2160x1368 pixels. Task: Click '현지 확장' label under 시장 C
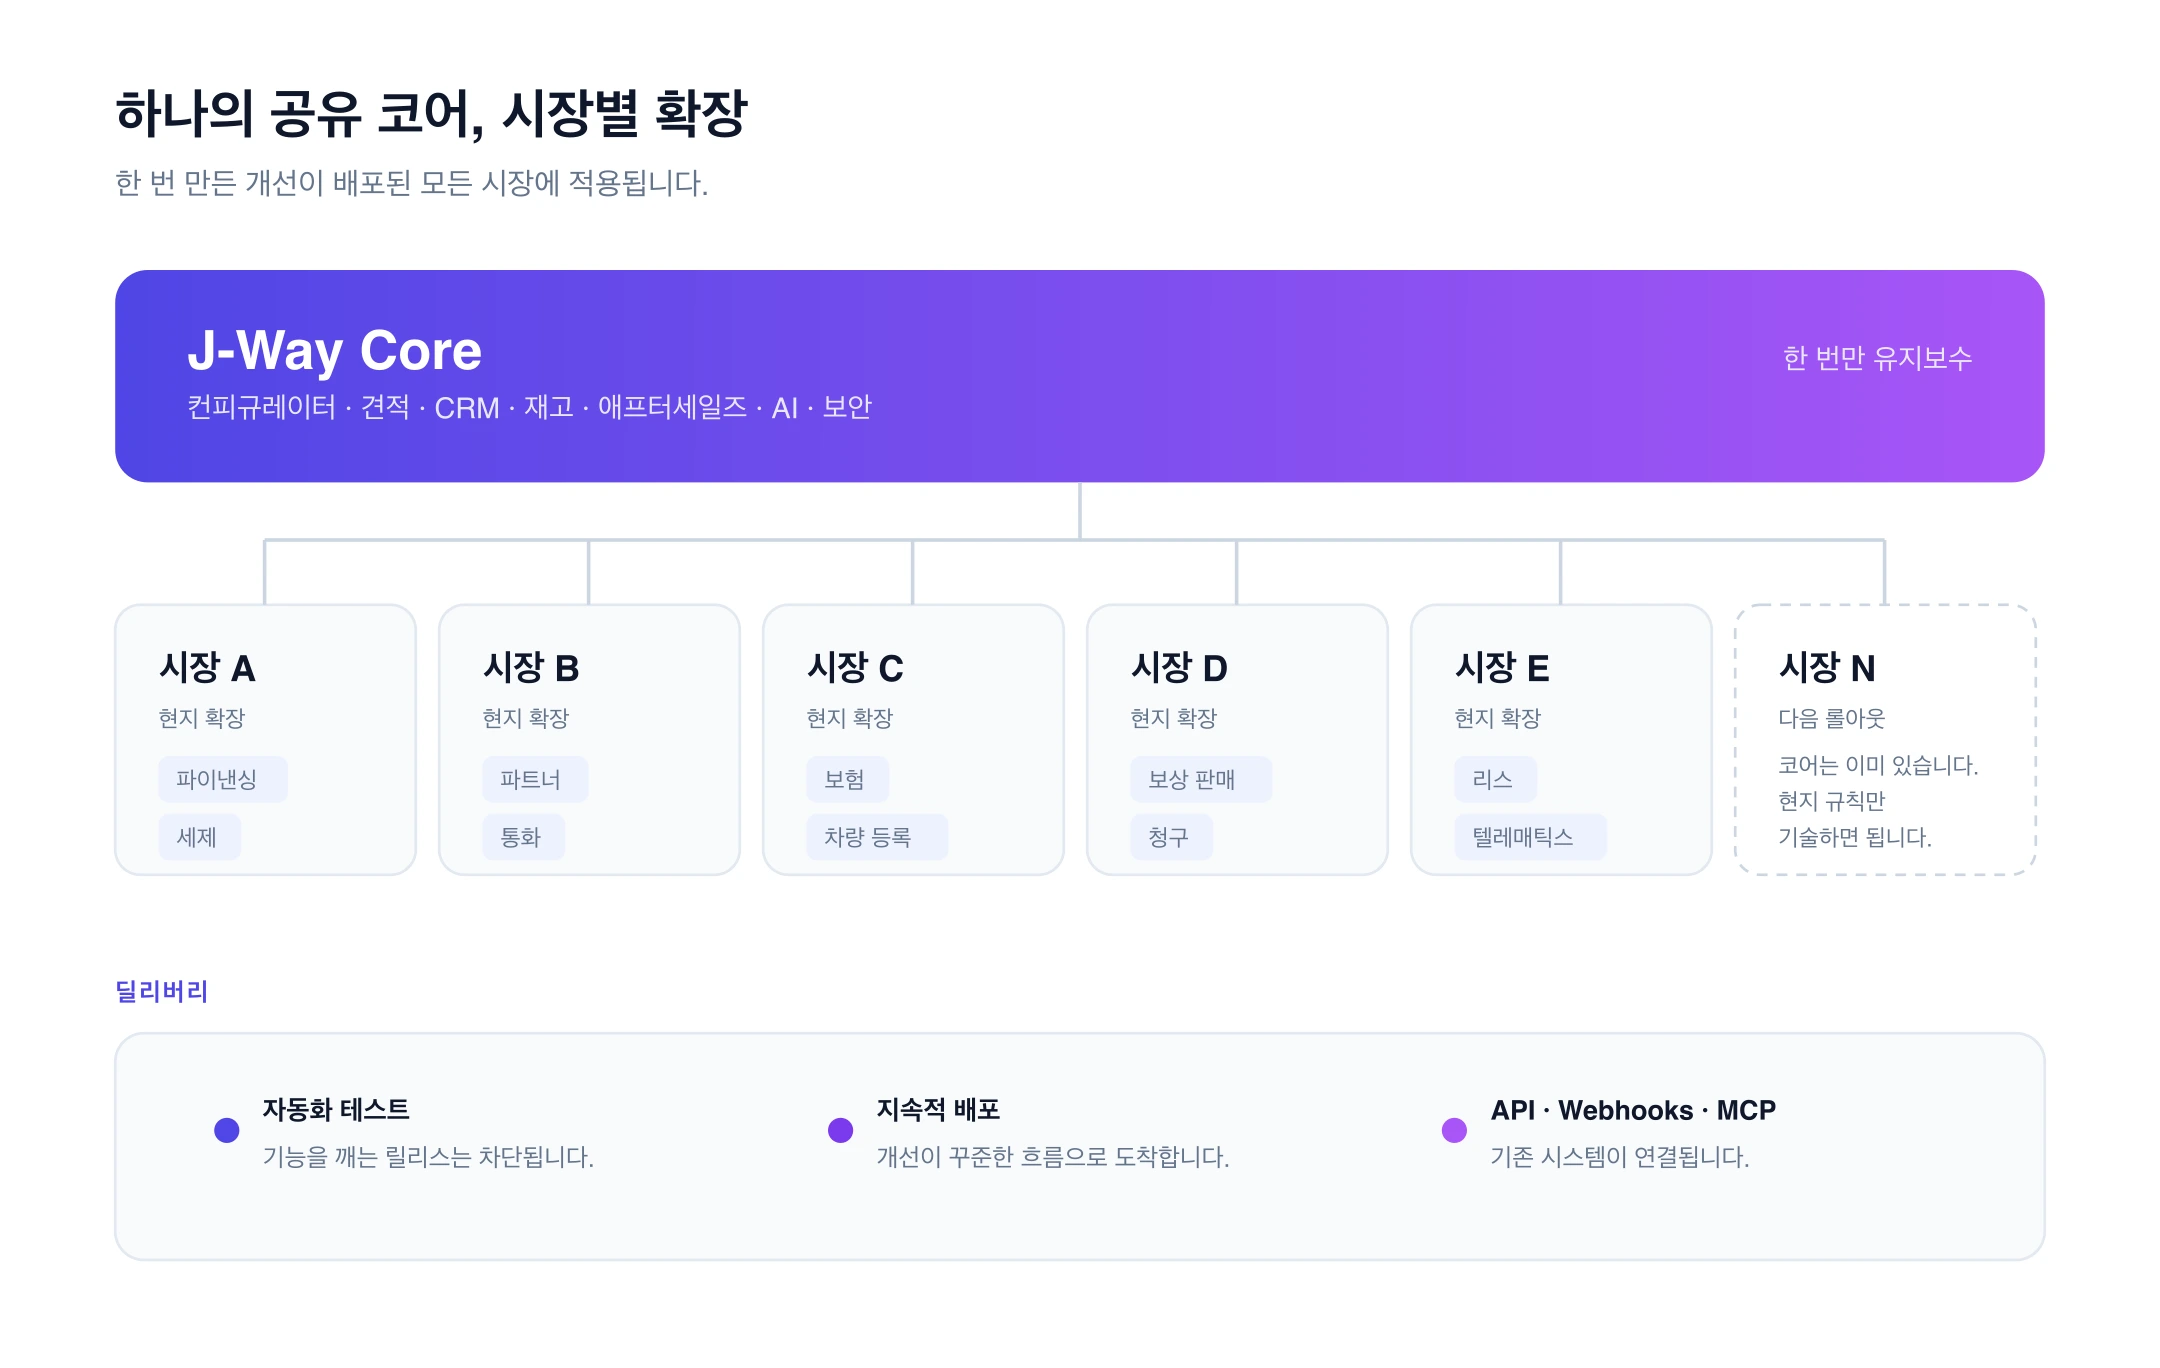tap(850, 718)
